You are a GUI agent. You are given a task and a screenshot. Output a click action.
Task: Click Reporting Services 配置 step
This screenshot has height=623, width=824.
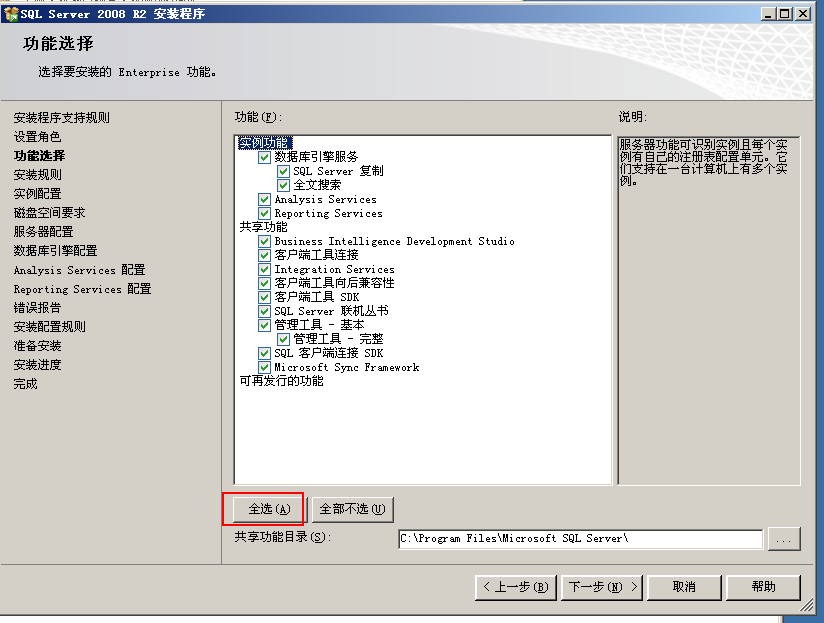(x=83, y=289)
